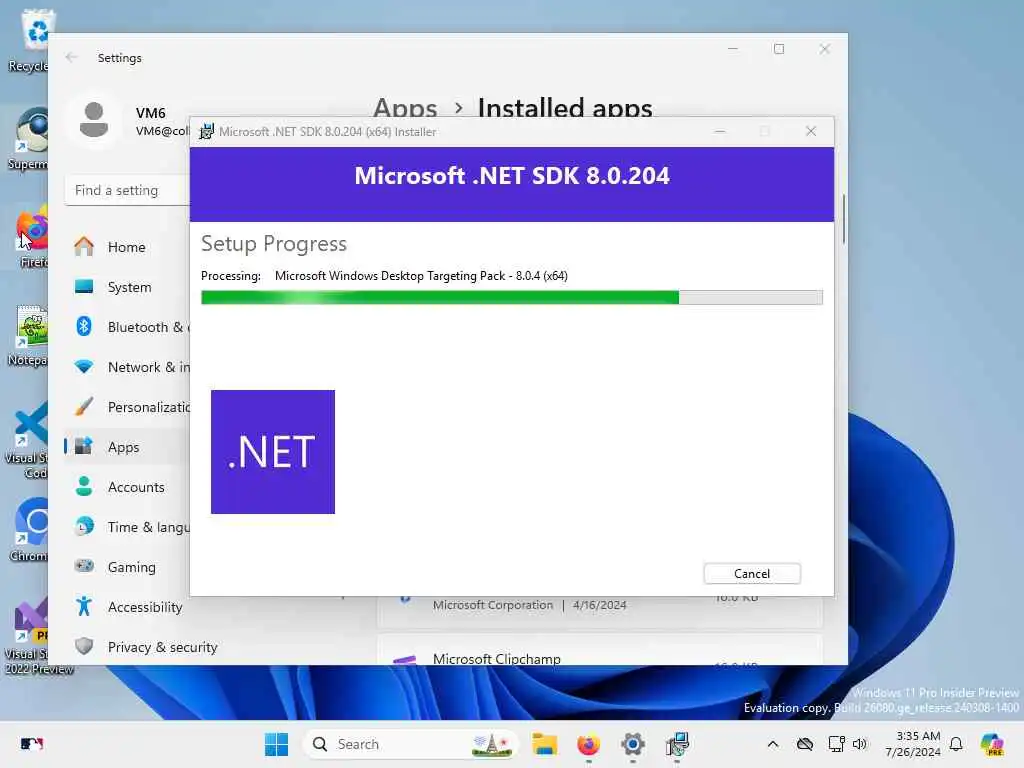This screenshot has width=1024, height=768.
Task: Open Network & internet settings
Action: click(x=127, y=367)
